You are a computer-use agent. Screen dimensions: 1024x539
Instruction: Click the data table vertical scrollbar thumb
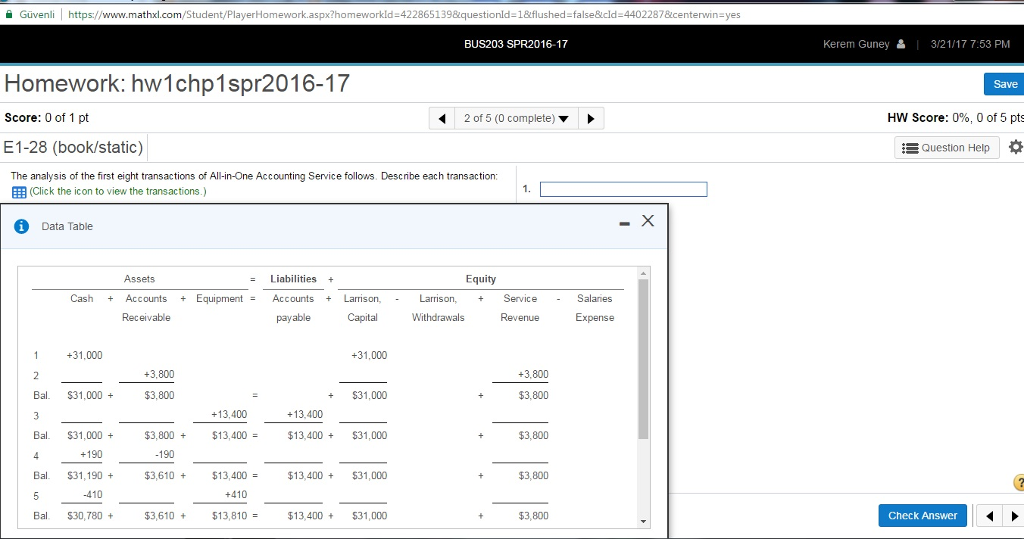coord(643,359)
